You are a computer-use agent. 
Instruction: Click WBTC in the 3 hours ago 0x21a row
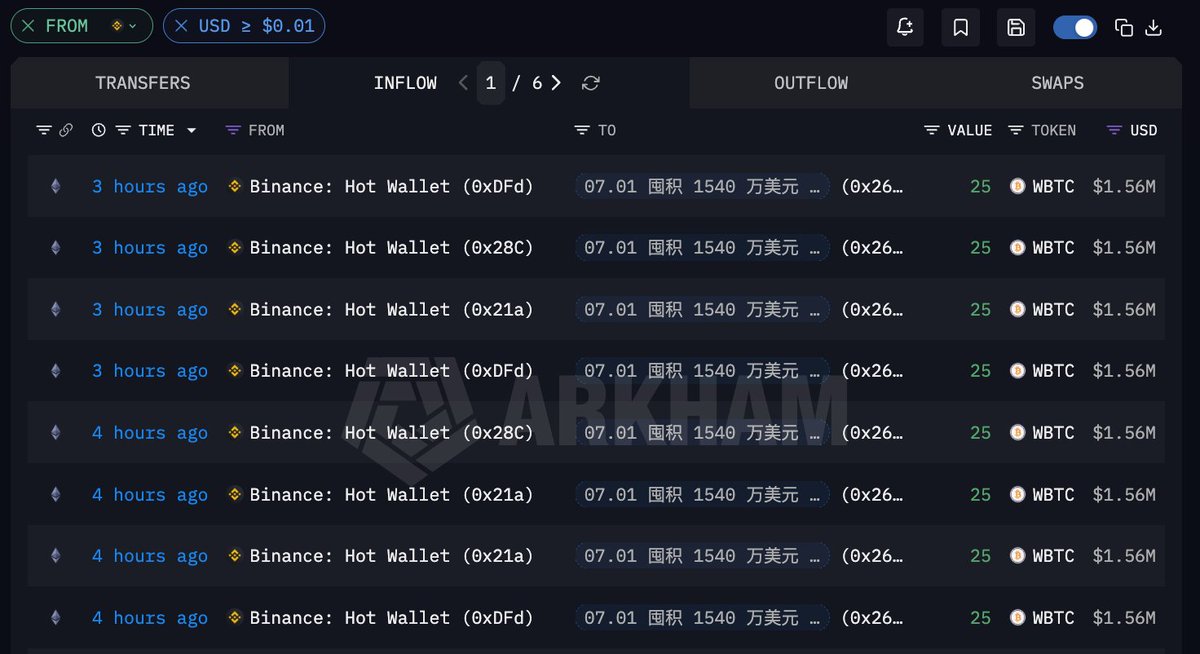click(1053, 309)
